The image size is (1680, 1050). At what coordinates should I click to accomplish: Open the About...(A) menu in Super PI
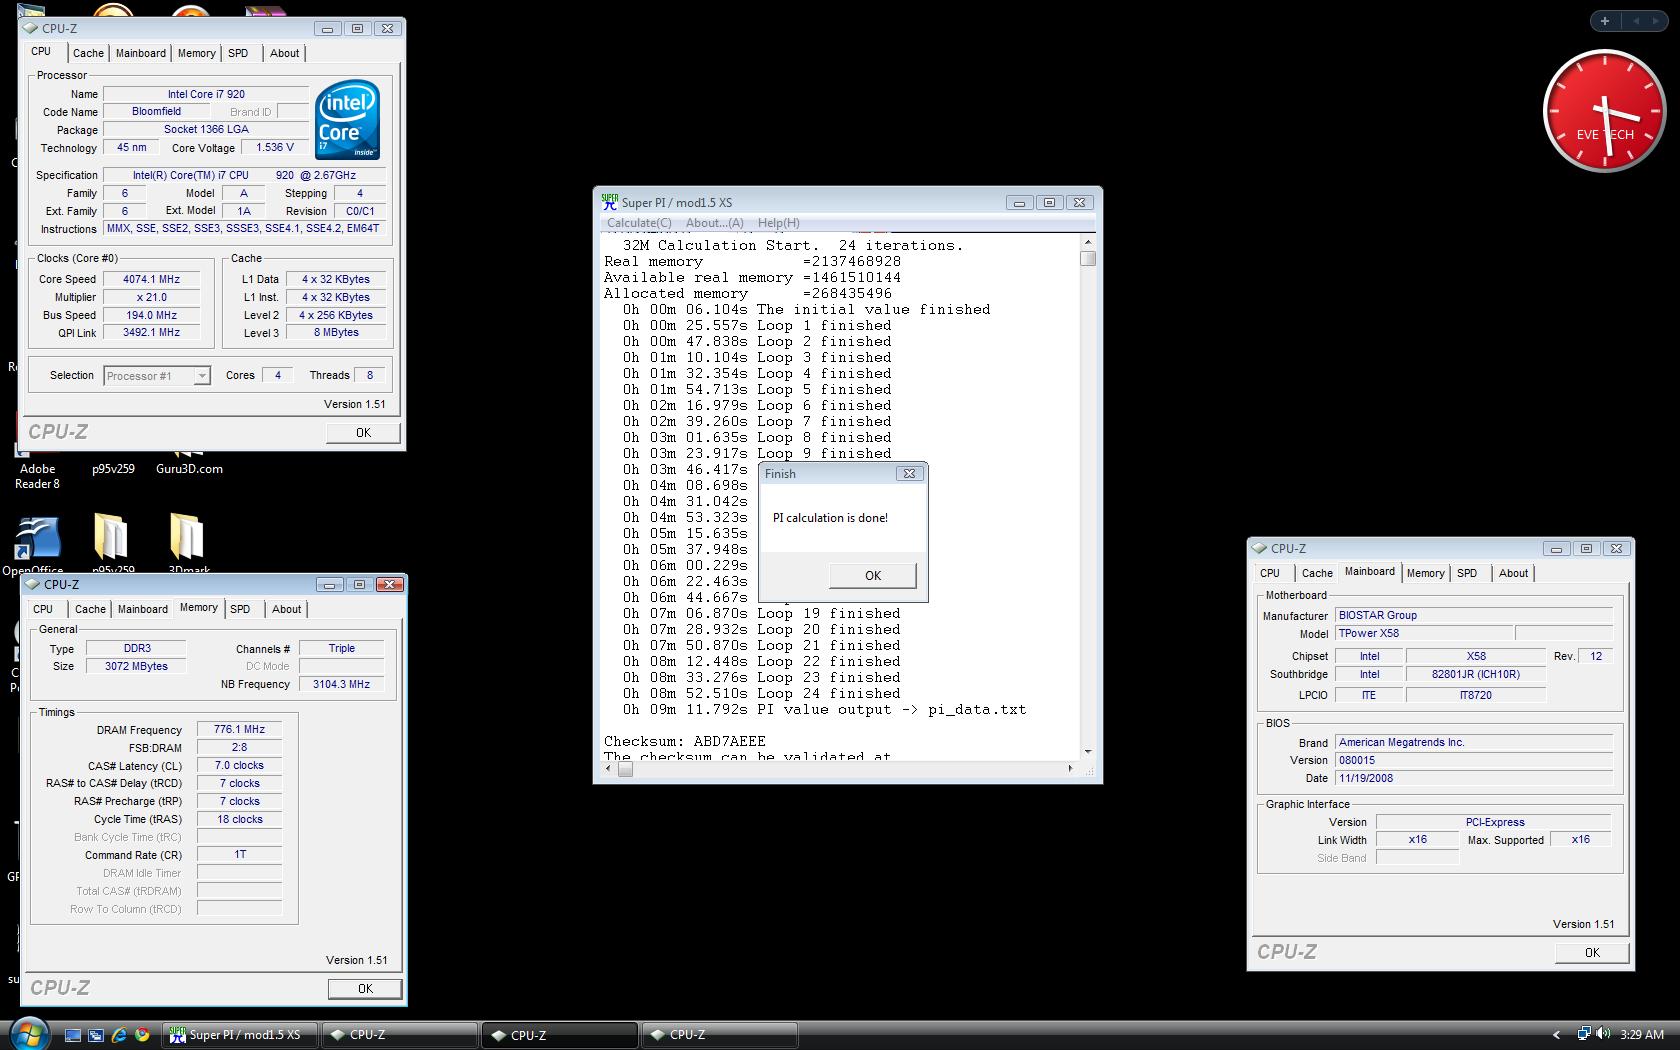714,223
